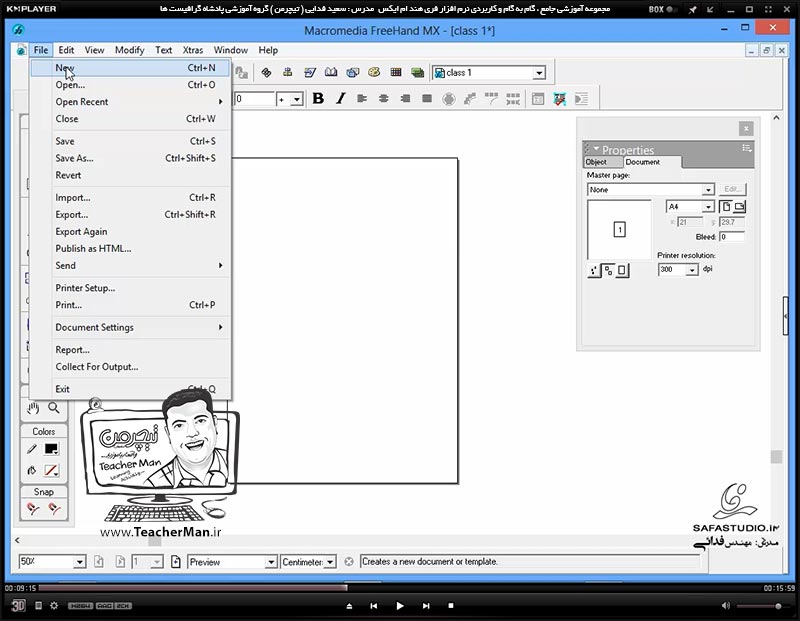Click the Object panel icon beside Library
The width and height of the screenshot is (800, 621).
click(x=353, y=72)
